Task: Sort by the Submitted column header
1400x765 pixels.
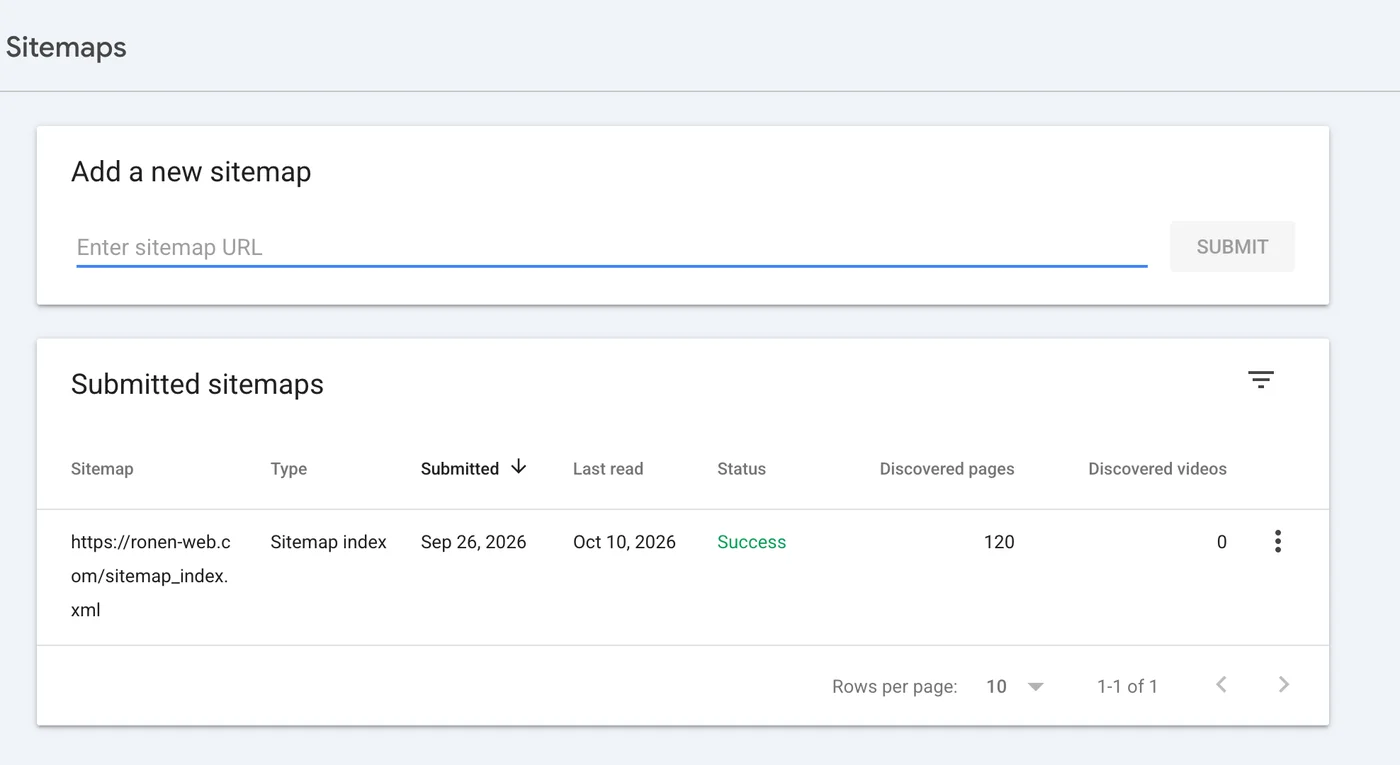Action: coord(460,469)
